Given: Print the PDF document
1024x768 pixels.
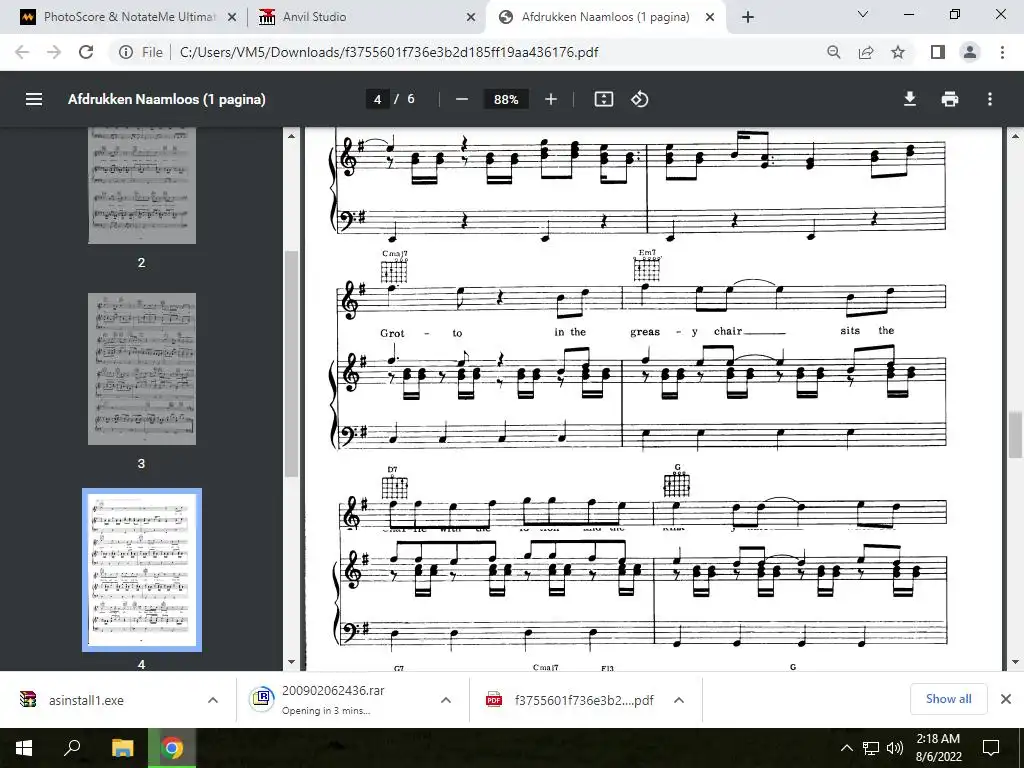Looking at the screenshot, I should pos(950,99).
